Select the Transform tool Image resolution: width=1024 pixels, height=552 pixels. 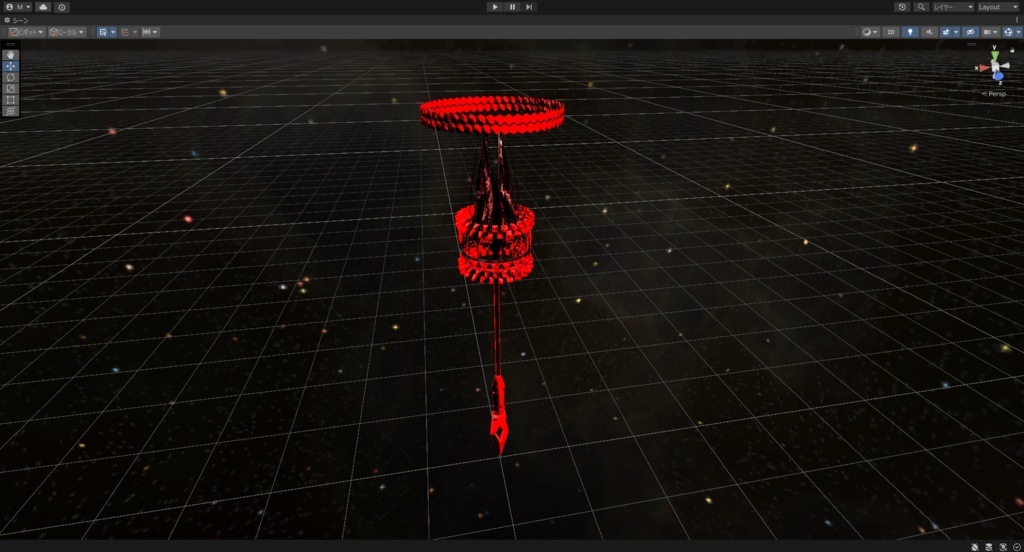(x=10, y=110)
